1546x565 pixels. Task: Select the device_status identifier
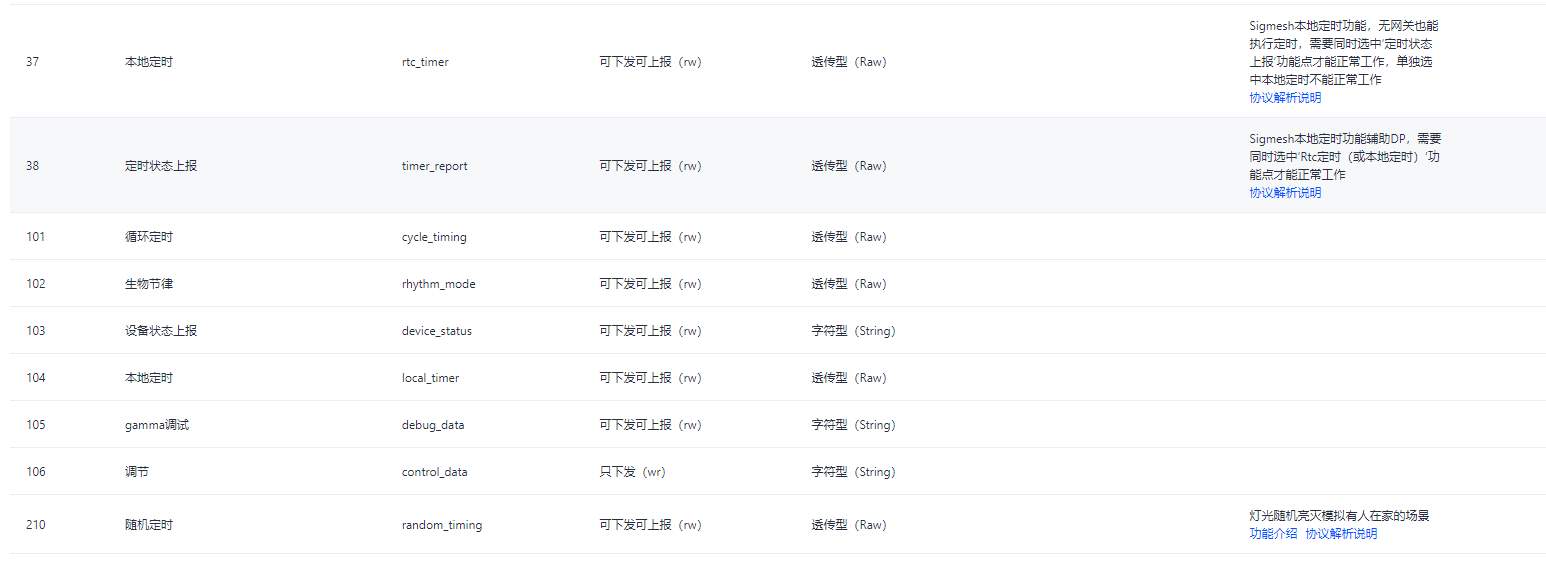[x=437, y=331]
